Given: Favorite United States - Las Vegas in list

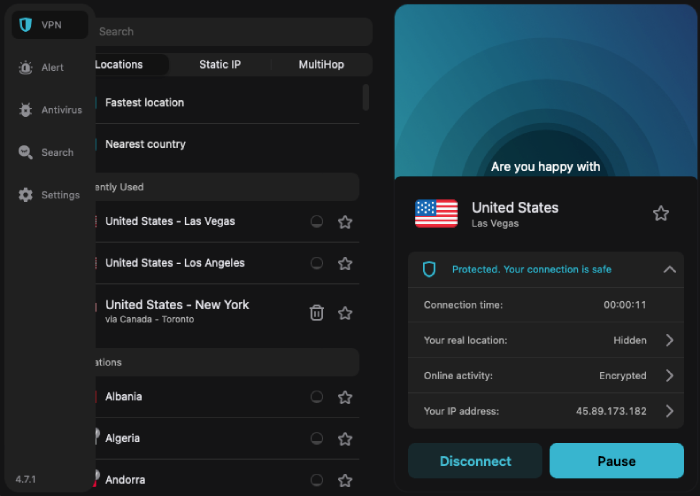Looking at the screenshot, I should 345,222.
